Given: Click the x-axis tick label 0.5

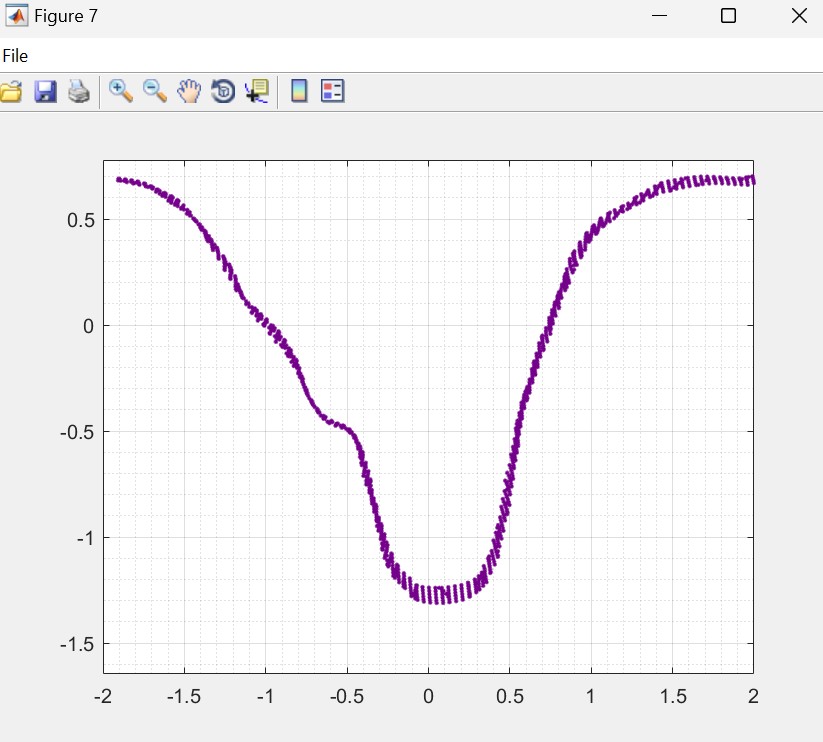Looking at the screenshot, I should pyautogui.click(x=509, y=696).
